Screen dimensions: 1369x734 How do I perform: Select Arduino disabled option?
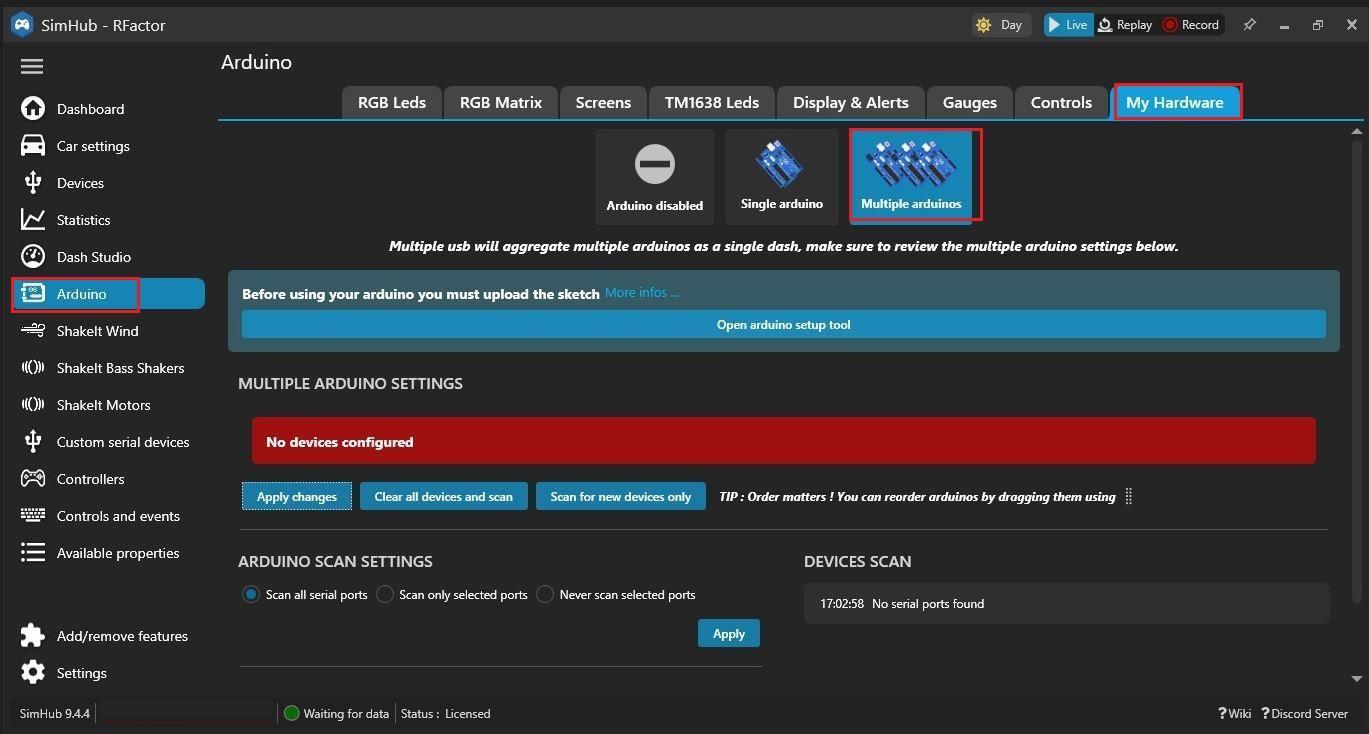point(655,177)
